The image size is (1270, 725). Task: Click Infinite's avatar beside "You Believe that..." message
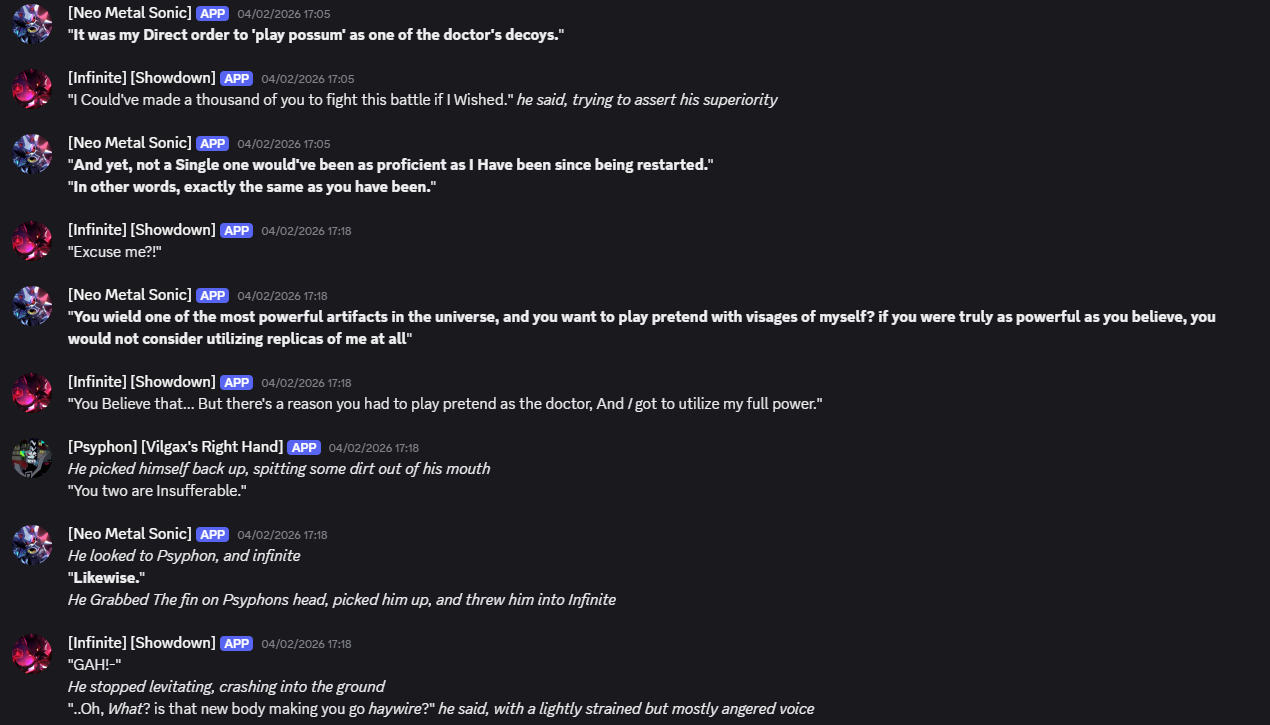point(32,392)
